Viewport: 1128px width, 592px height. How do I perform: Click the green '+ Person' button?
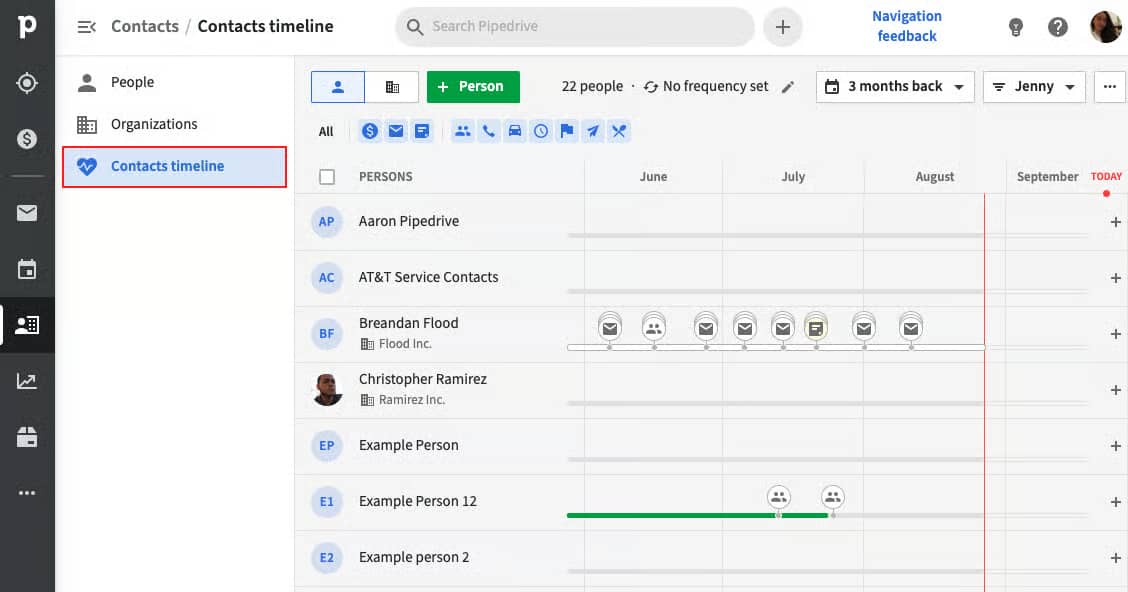coord(473,87)
